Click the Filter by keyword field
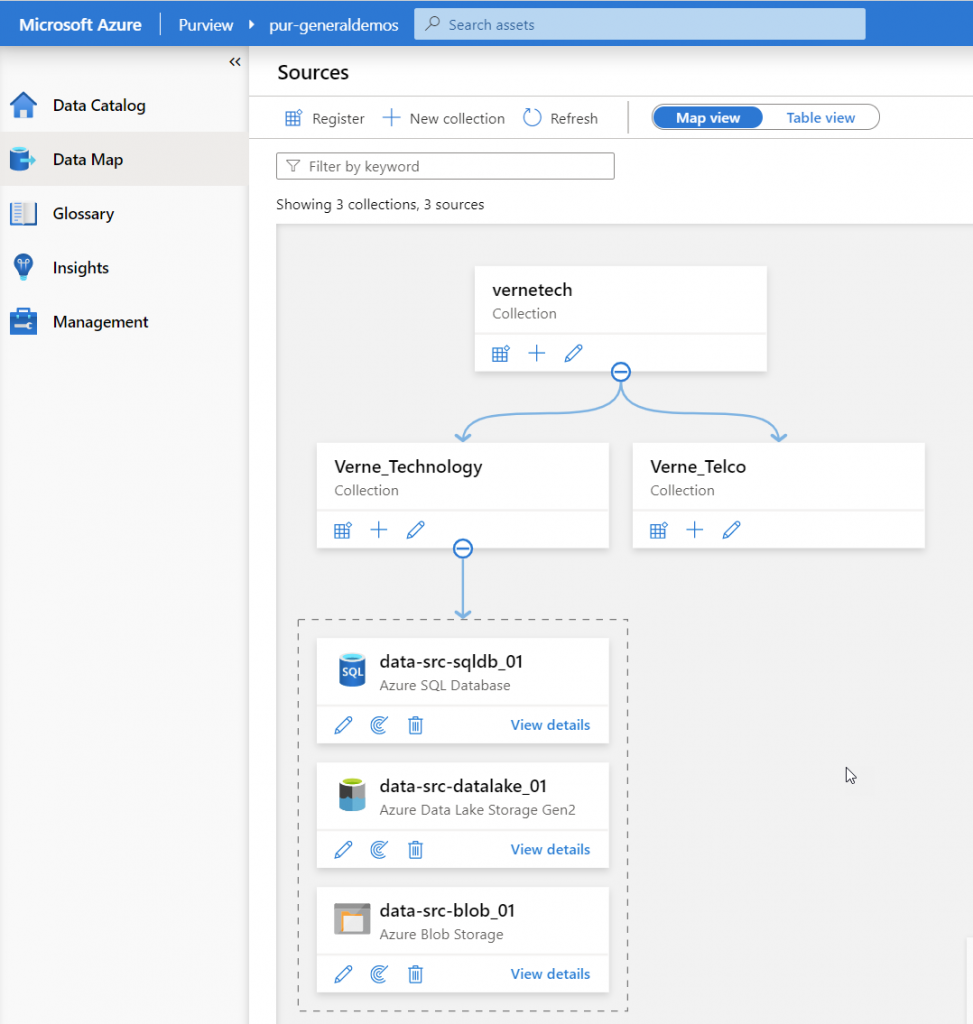Image resolution: width=973 pixels, height=1024 pixels. pyautogui.click(x=445, y=165)
